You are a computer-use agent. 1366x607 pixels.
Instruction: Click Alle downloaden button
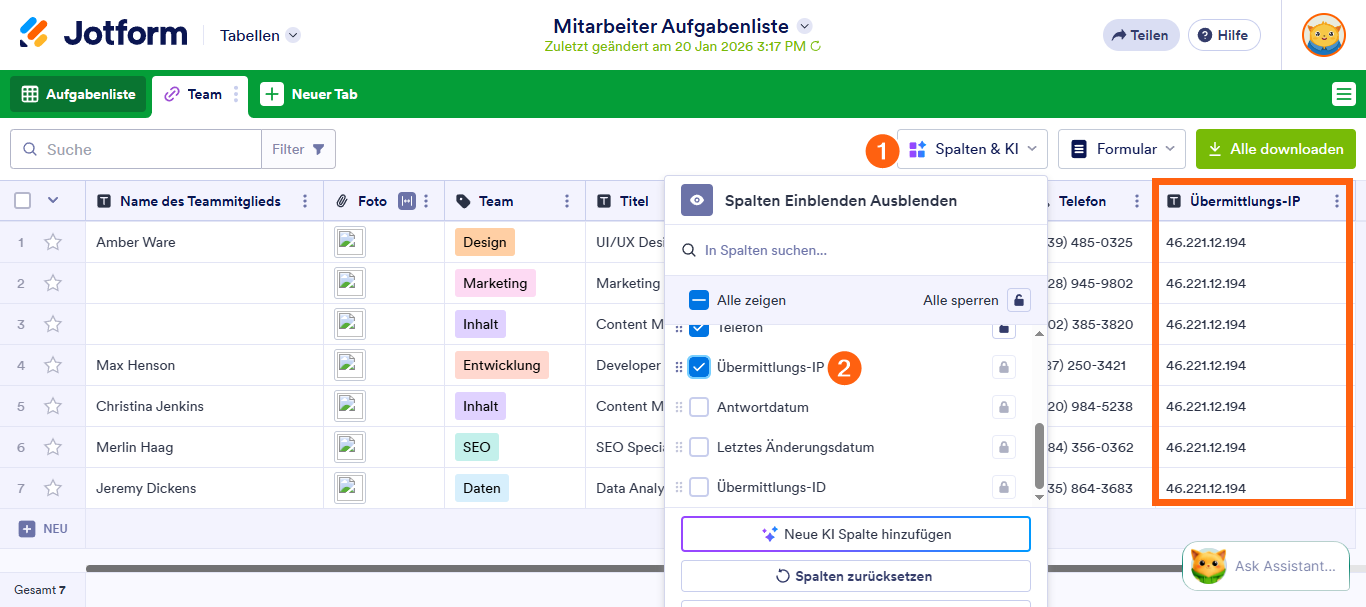(1276, 149)
